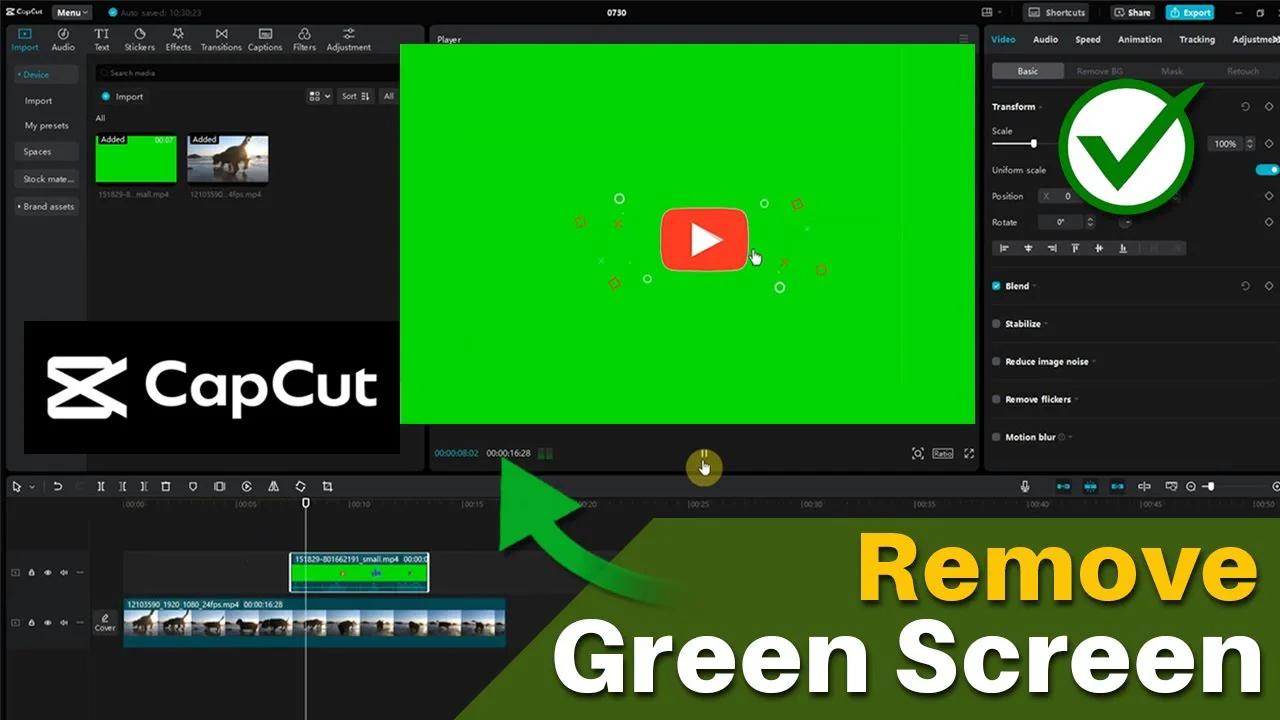Select the Text tool in the top toolbar

coord(101,39)
